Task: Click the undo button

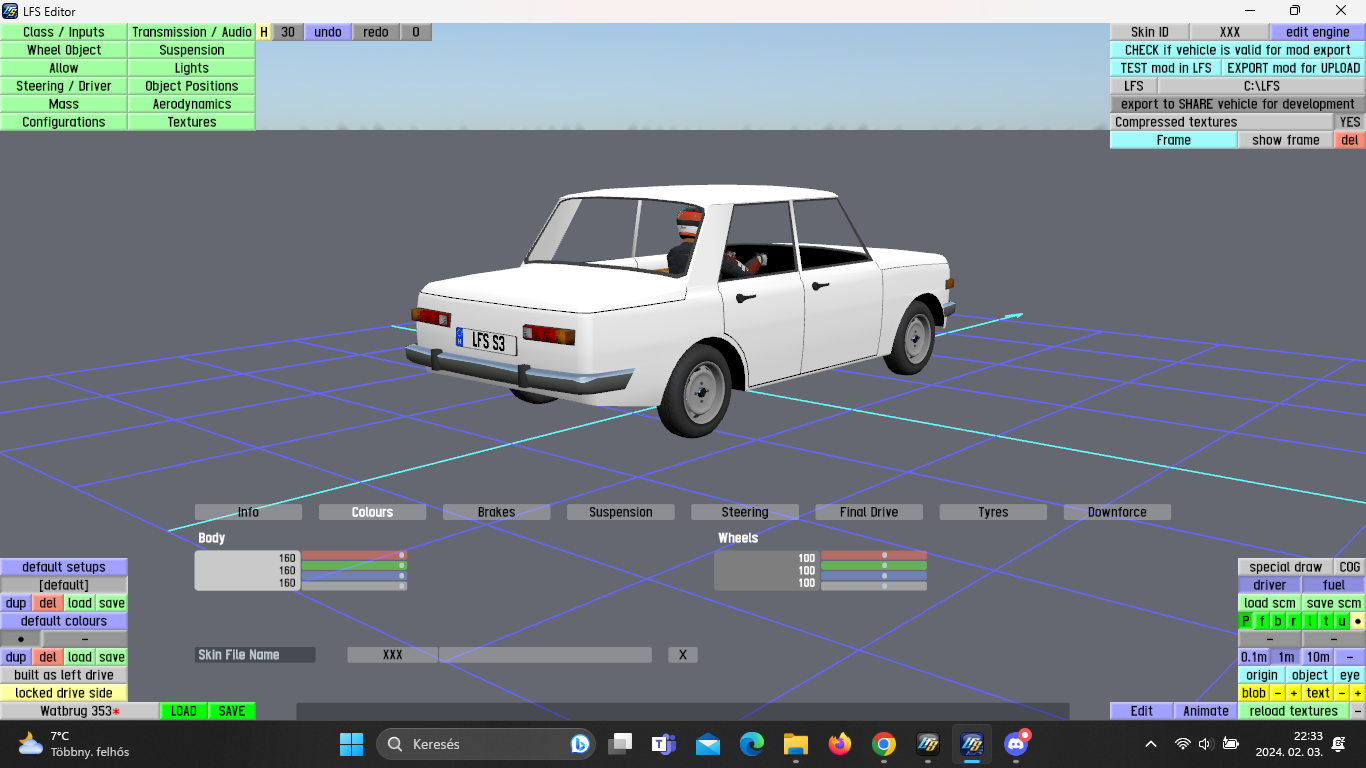Action: coord(328,32)
